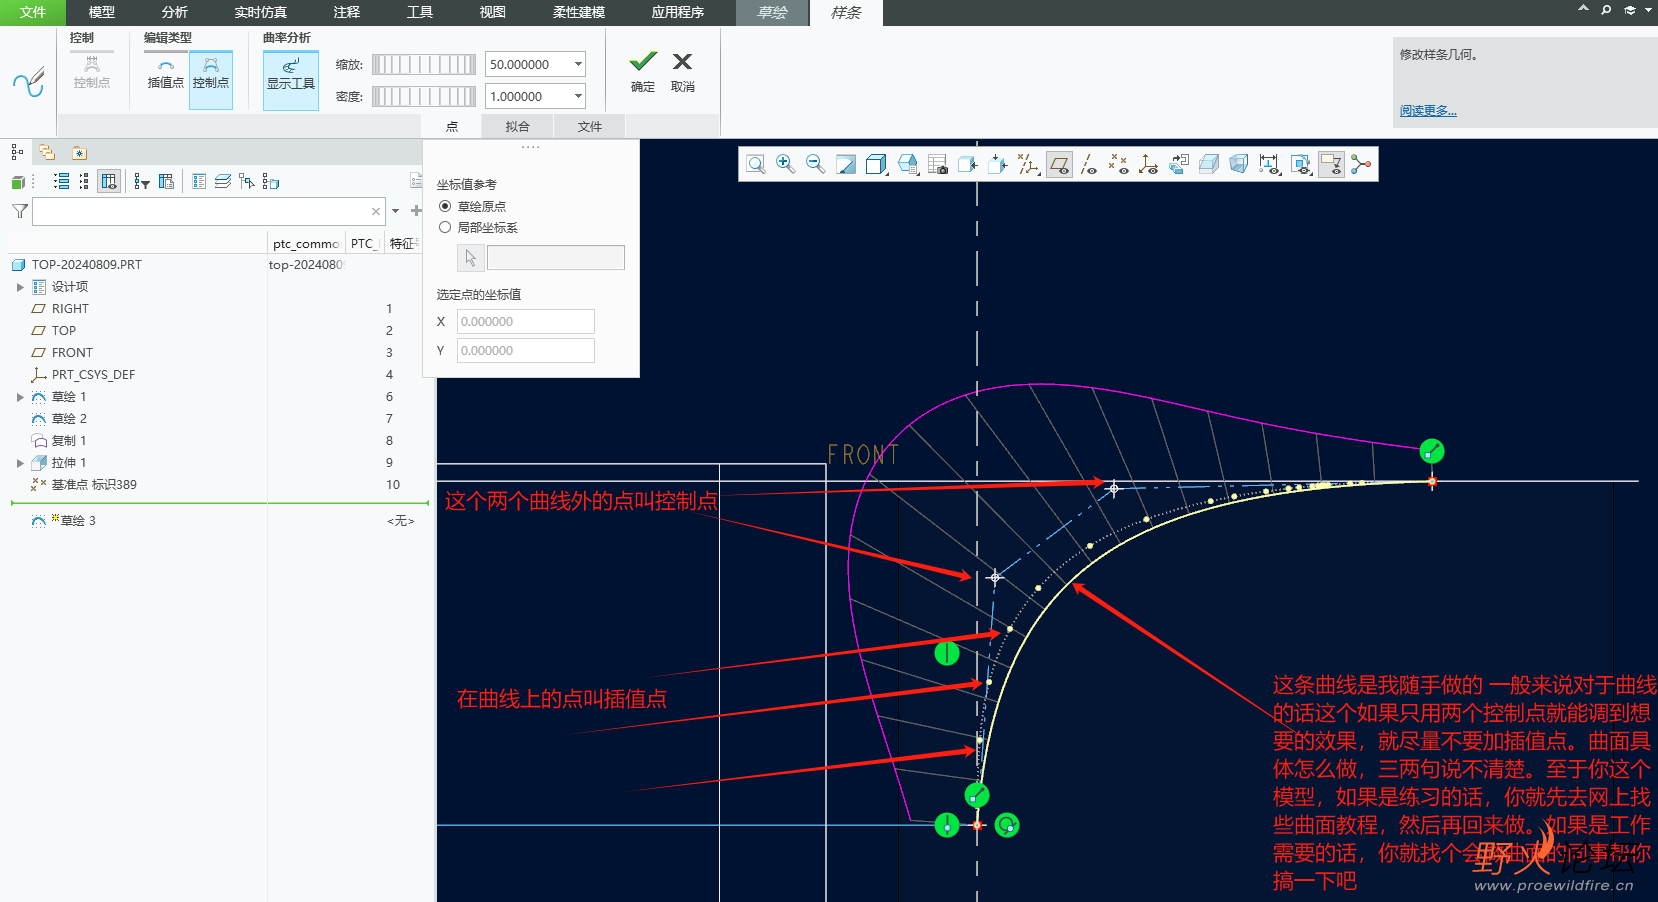1658x902 pixels.
Task: Click the vertex connection icon at toolbar end
Action: point(1361,164)
